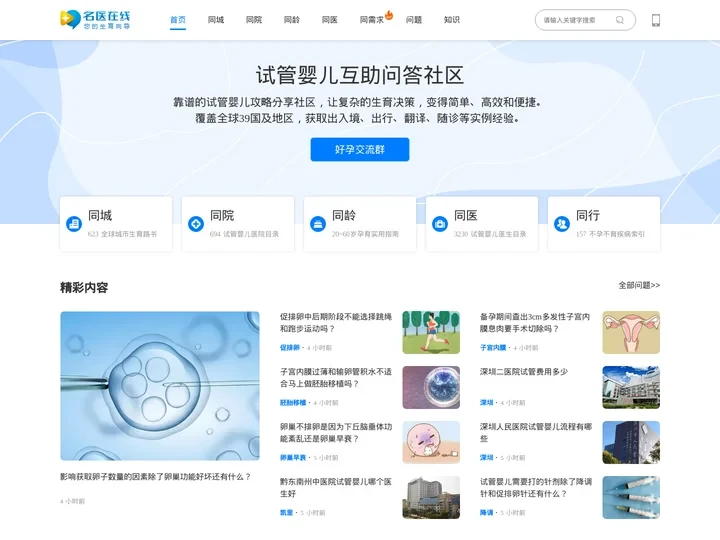Click the uterus illustration thumbnail
The image size is (720, 540).
631,332
